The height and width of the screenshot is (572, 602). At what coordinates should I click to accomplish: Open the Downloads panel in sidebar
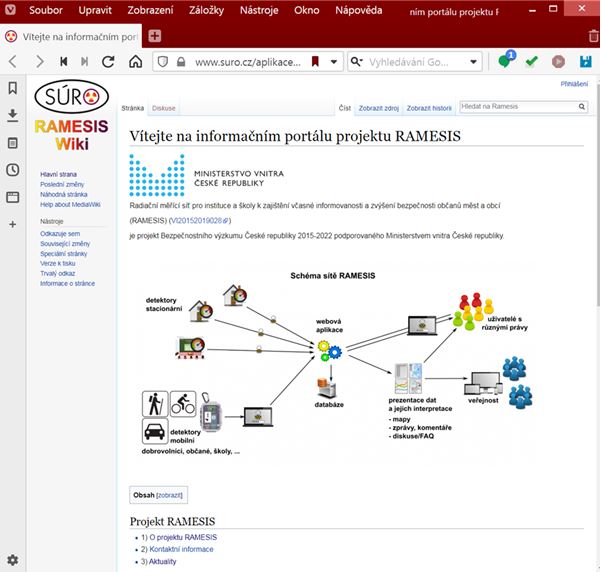pos(12,115)
